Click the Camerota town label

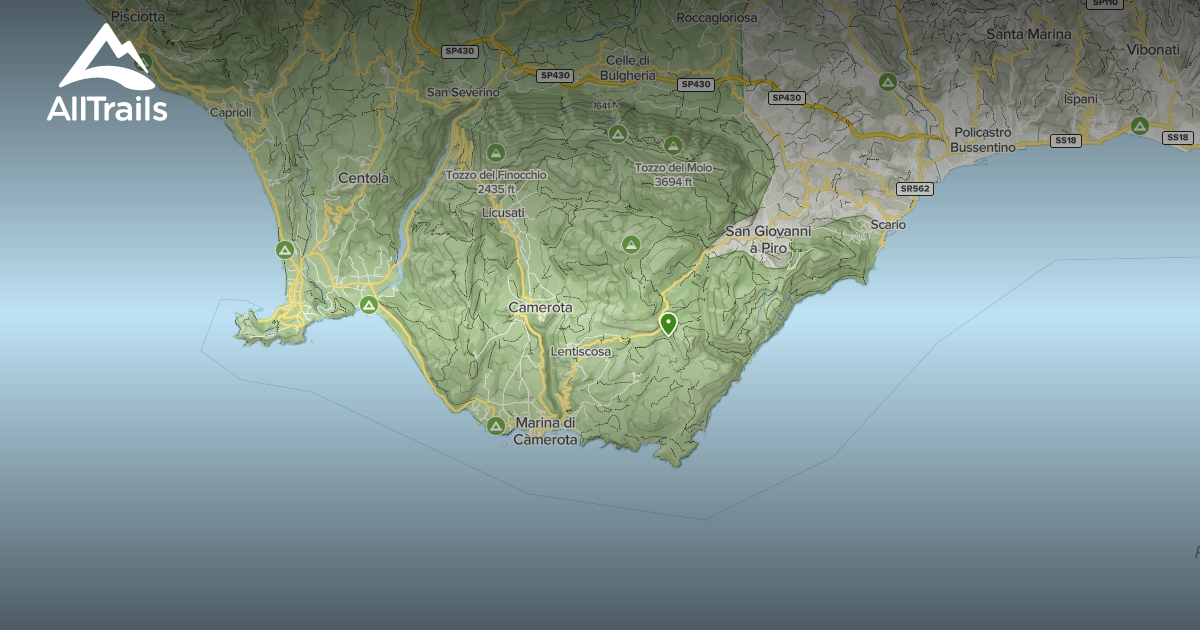click(x=540, y=308)
